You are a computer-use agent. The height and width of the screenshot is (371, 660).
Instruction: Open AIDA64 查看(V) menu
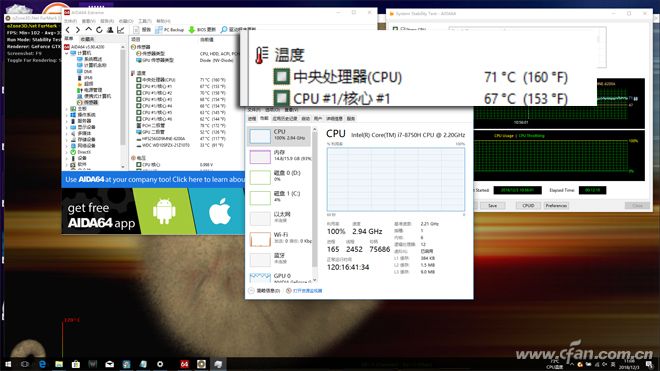tap(88, 21)
